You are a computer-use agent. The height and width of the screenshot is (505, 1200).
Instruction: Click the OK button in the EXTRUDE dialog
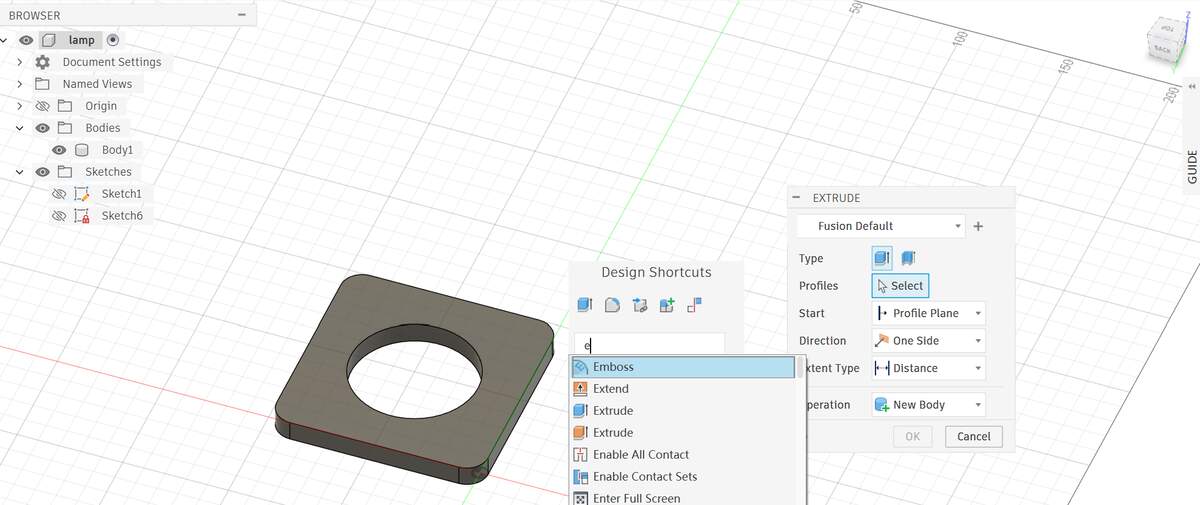[912, 436]
